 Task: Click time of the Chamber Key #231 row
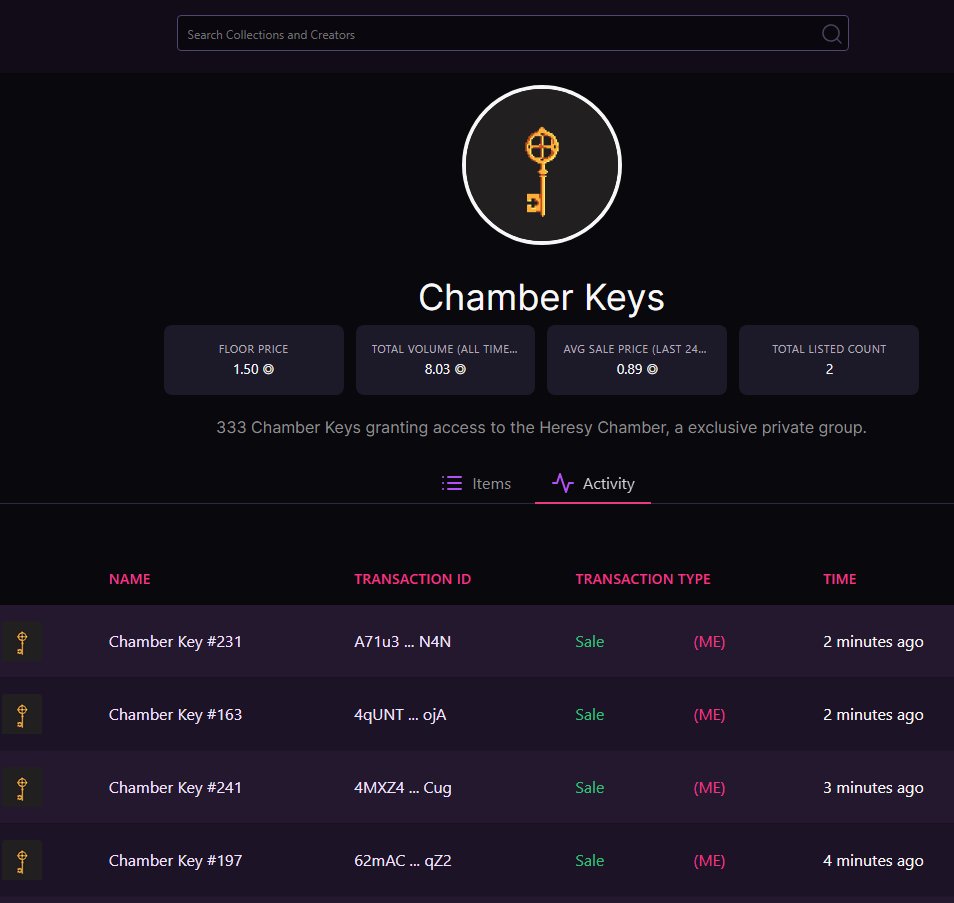pos(873,642)
